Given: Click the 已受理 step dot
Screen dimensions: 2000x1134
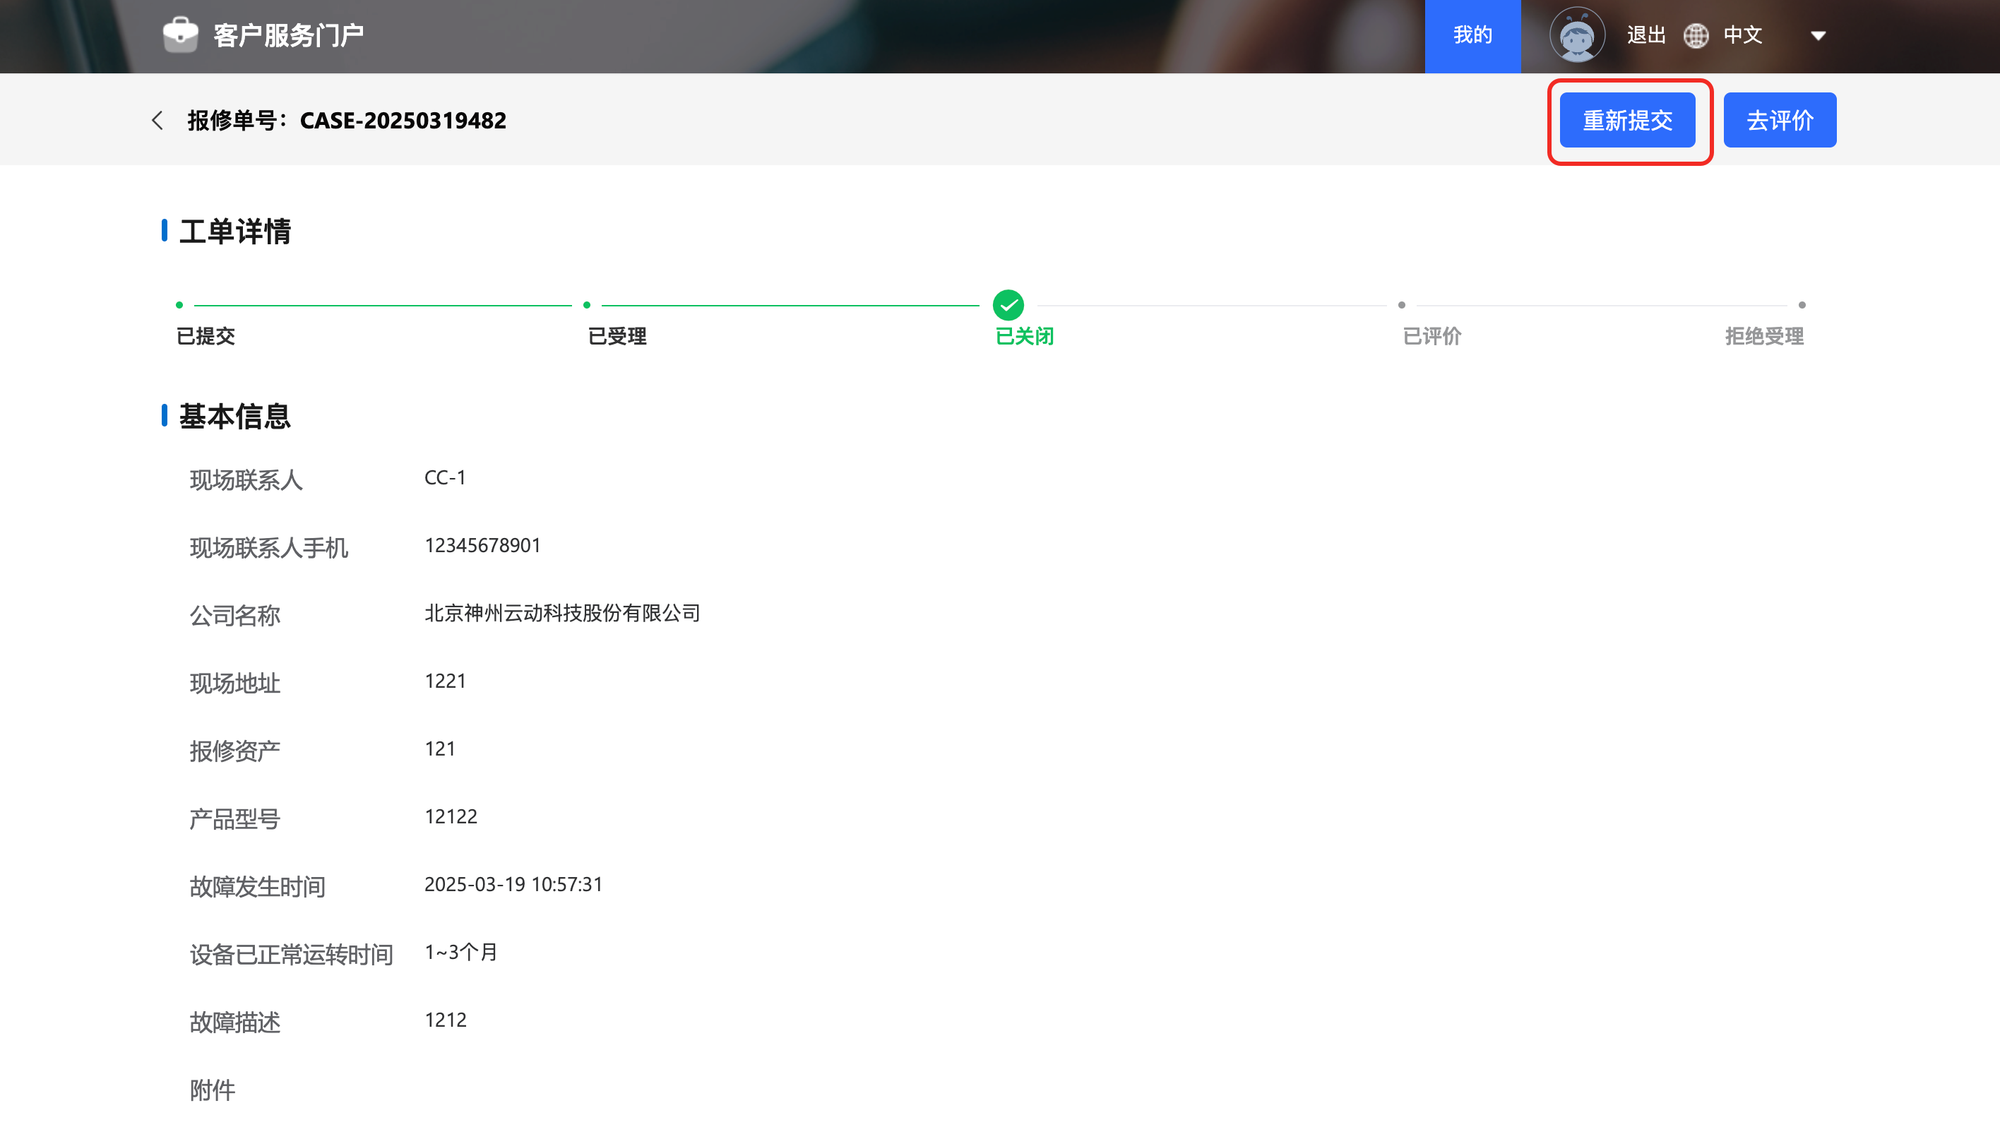Looking at the screenshot, I should (587, 305).
